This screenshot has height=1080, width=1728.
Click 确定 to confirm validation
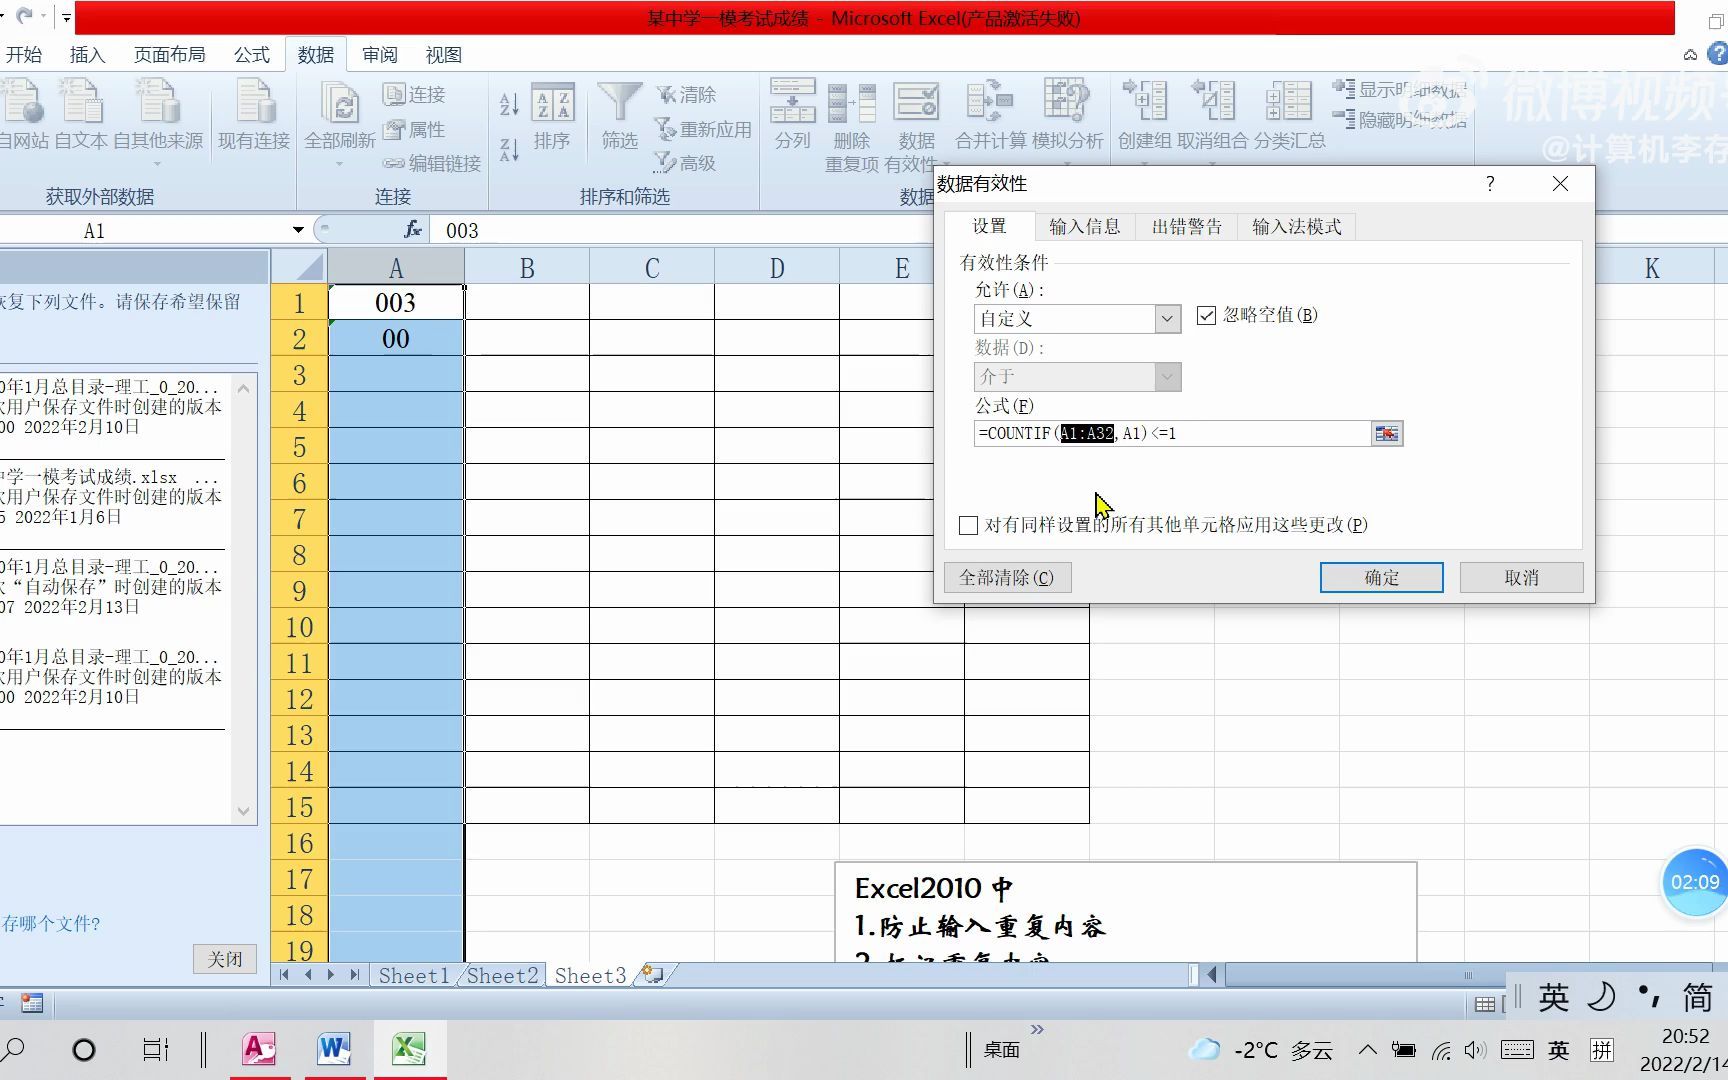[x=1381, y=577]
